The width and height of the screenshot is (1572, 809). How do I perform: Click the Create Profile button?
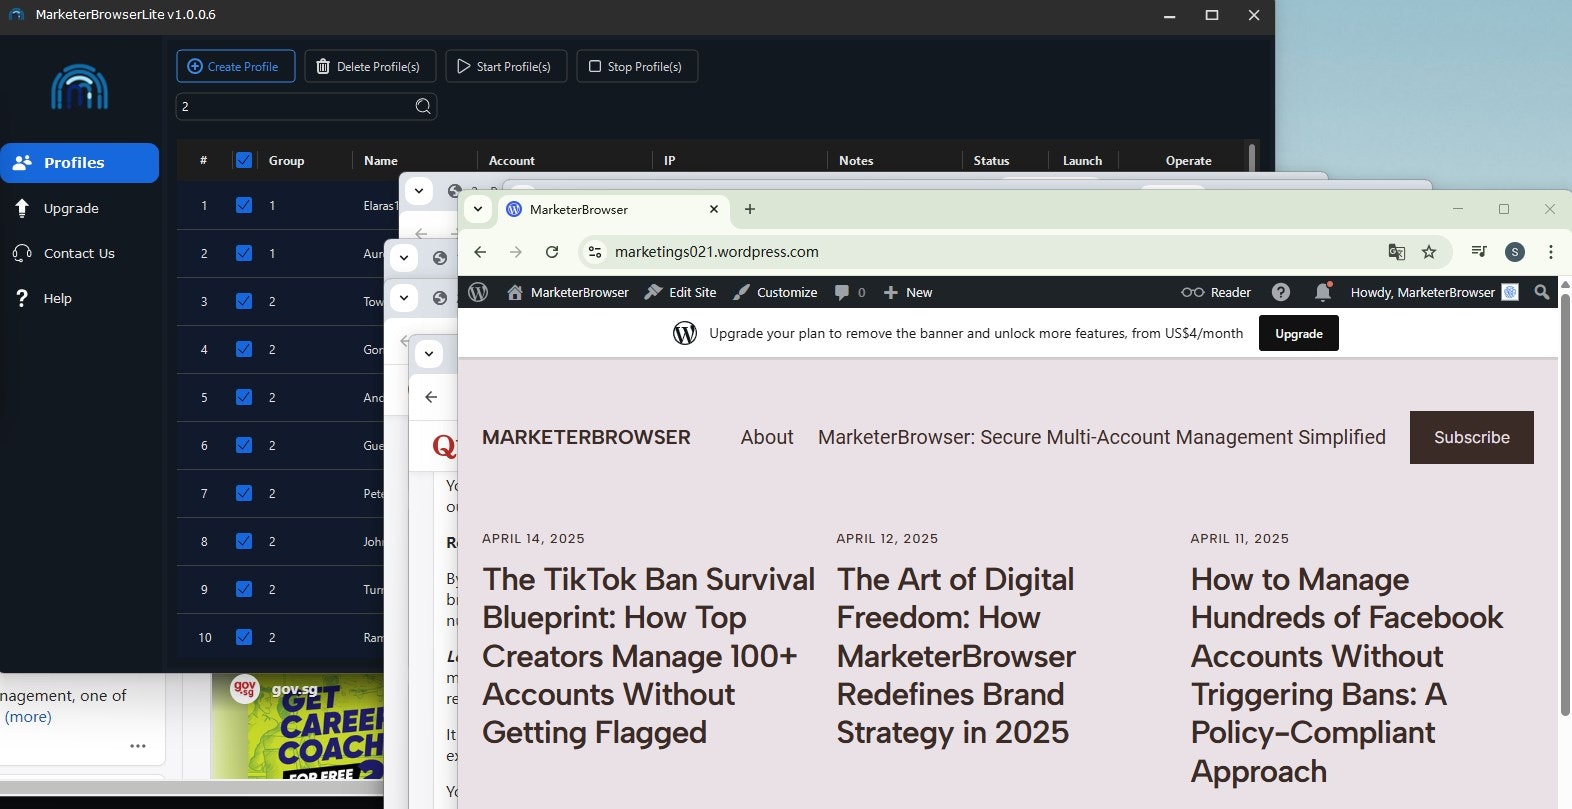(x=236, y=66)
